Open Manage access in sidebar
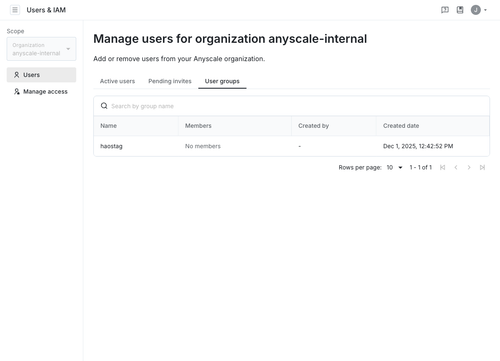This screenshot has height=361, width=500. (41, 91)
